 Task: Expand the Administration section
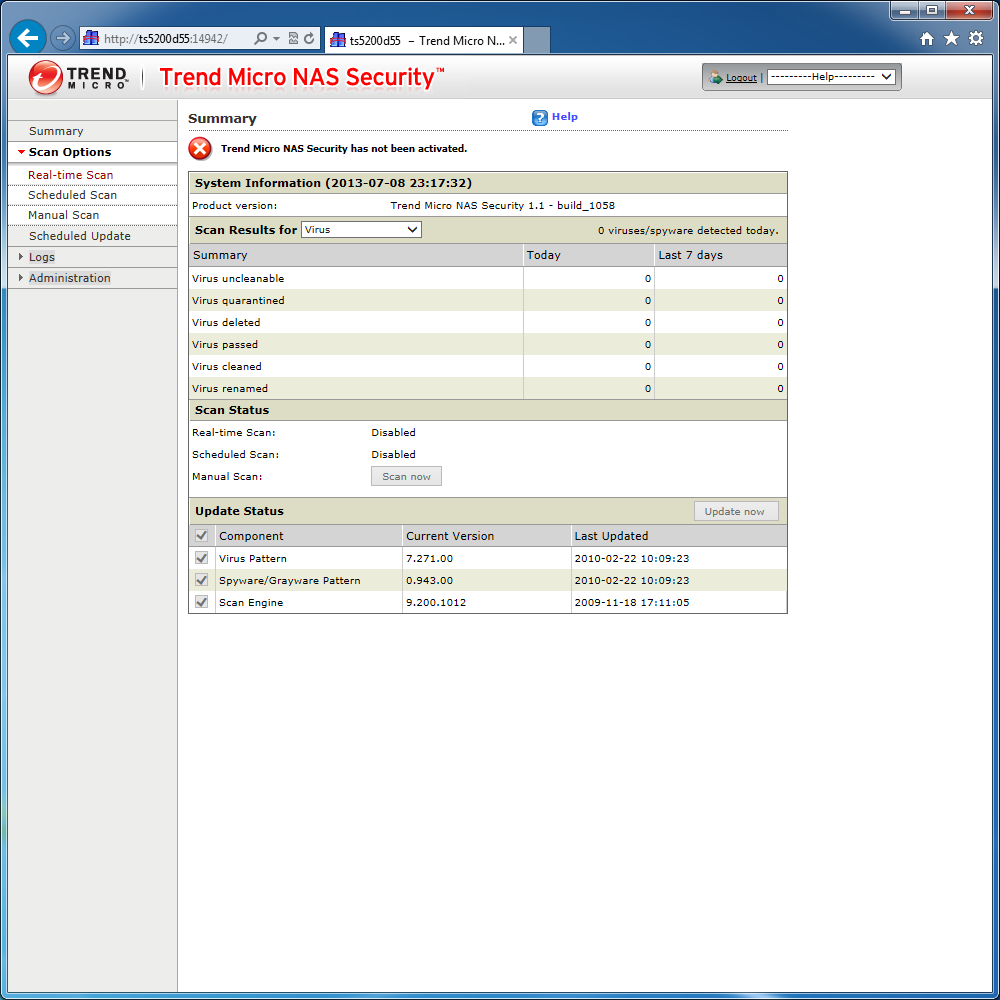[70, 278]
